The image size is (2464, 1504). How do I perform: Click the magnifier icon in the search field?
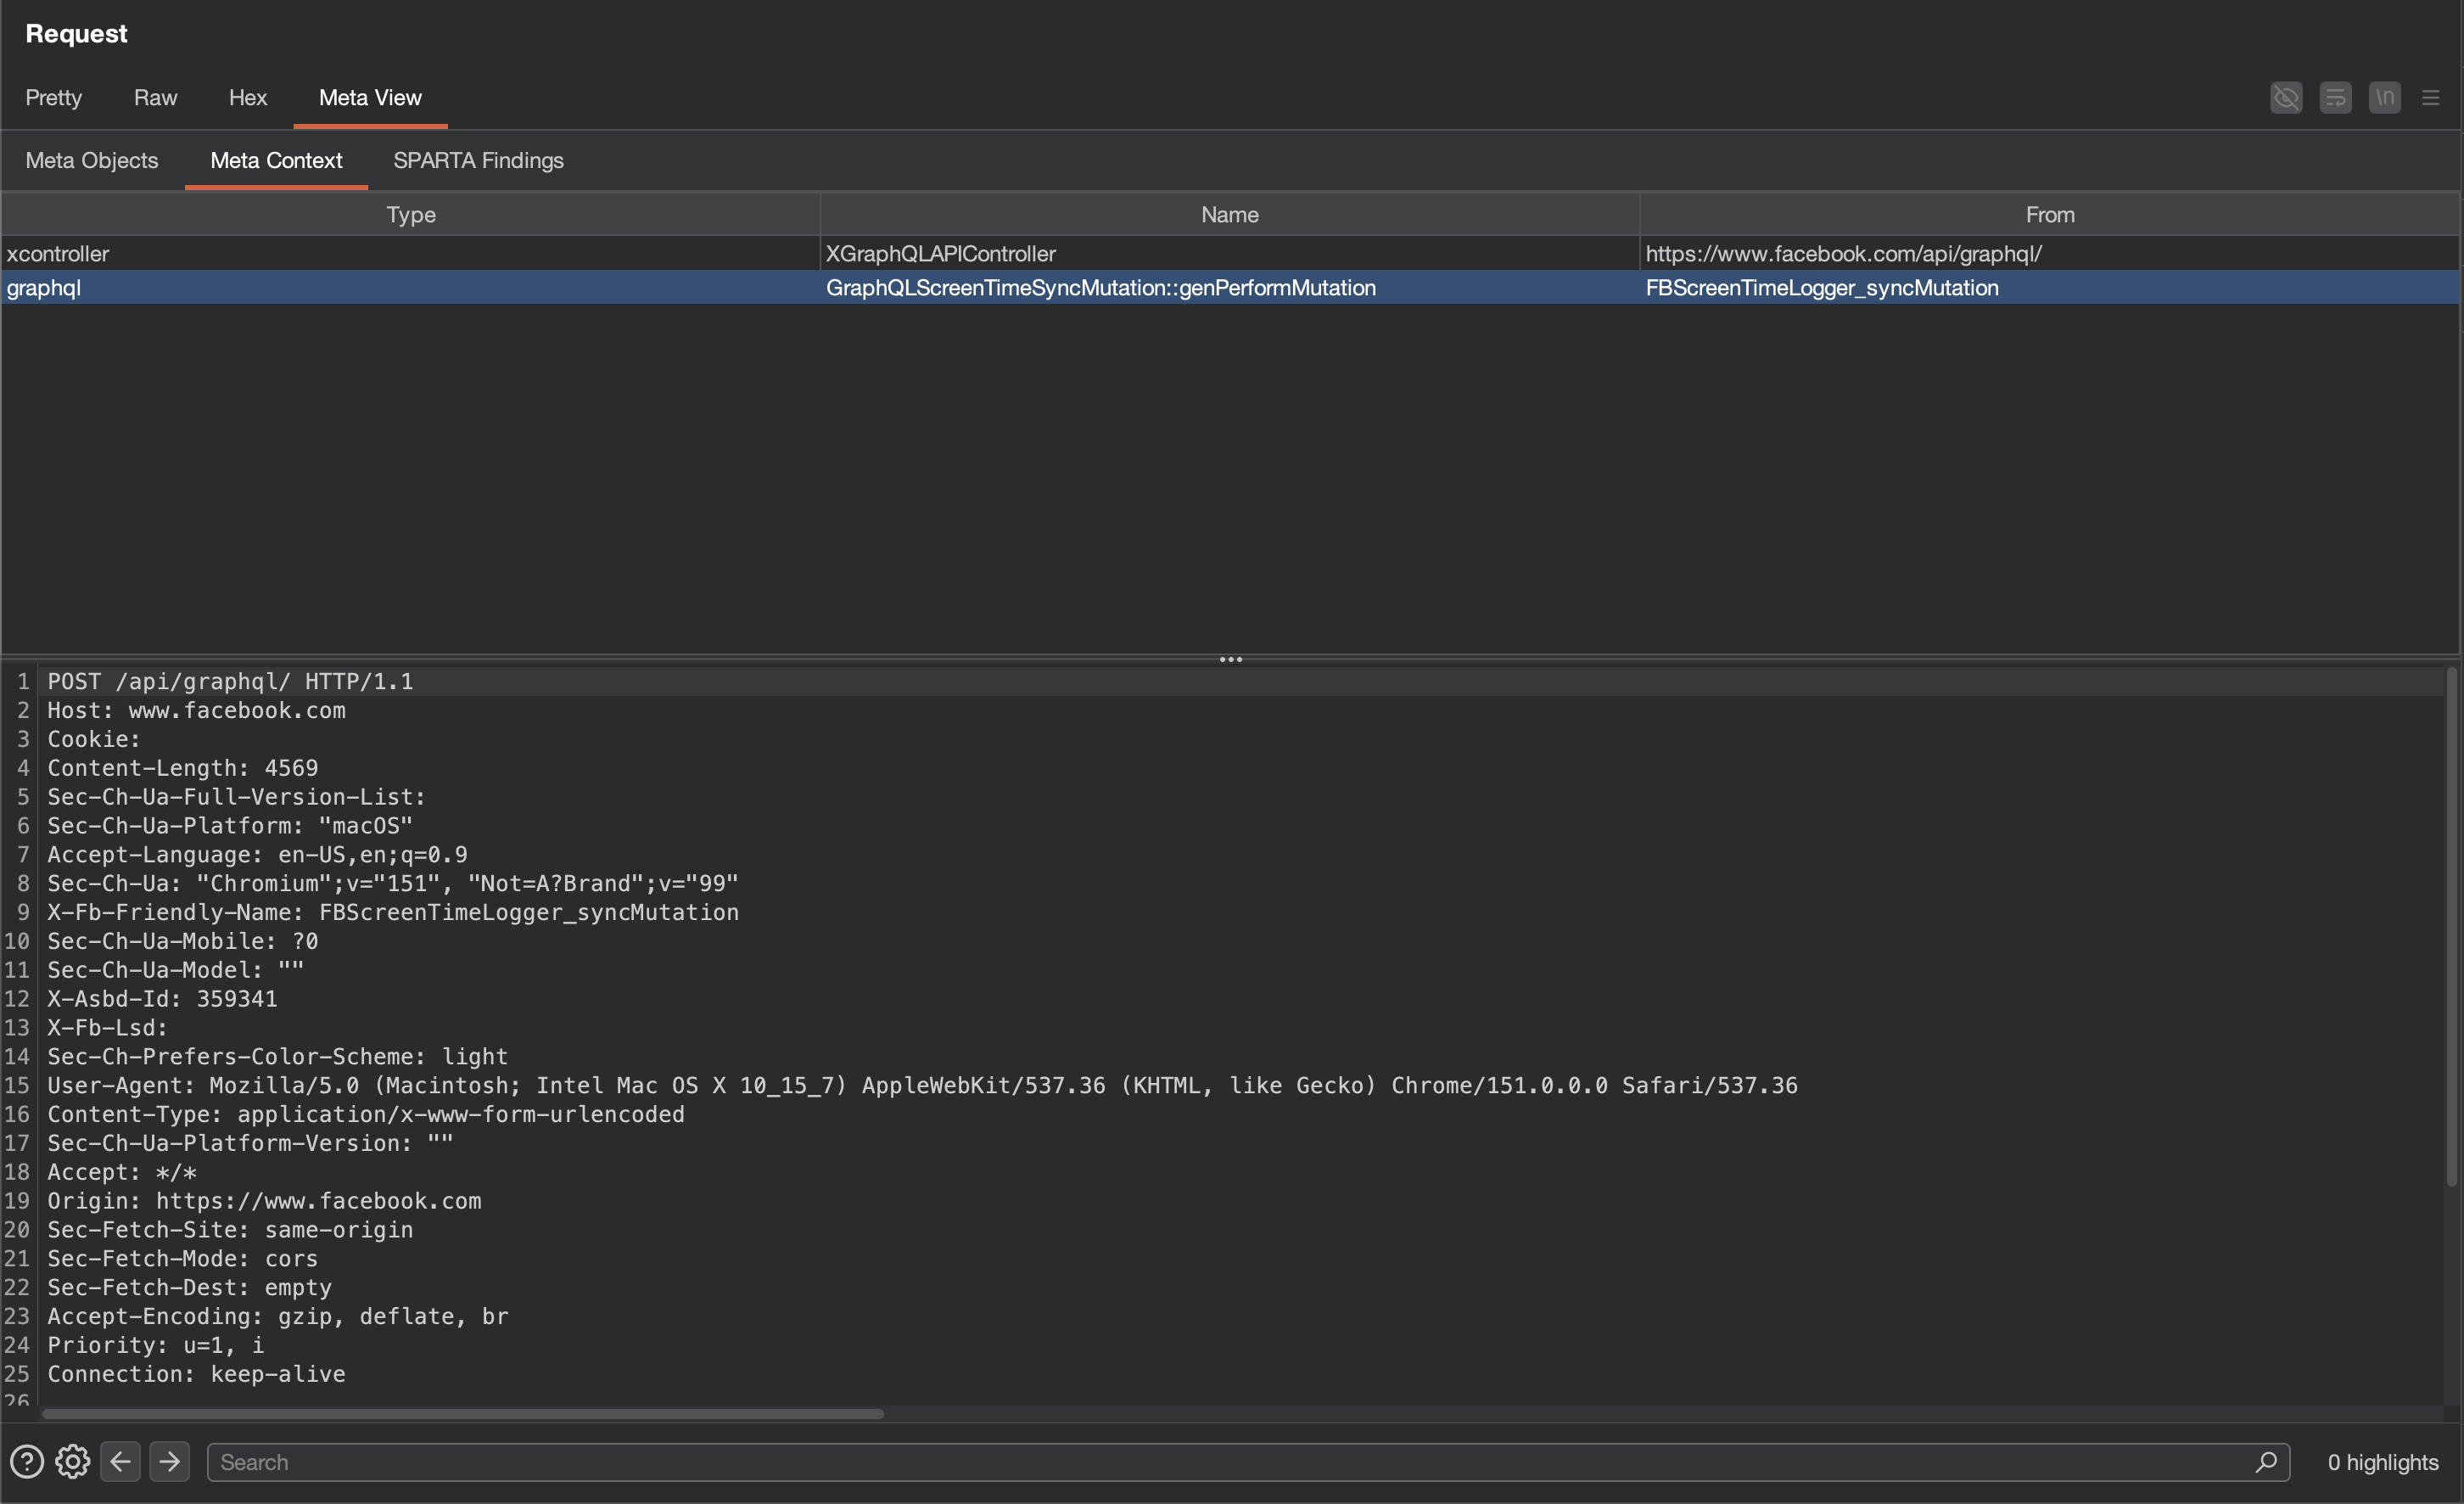pos(2266,1462)
